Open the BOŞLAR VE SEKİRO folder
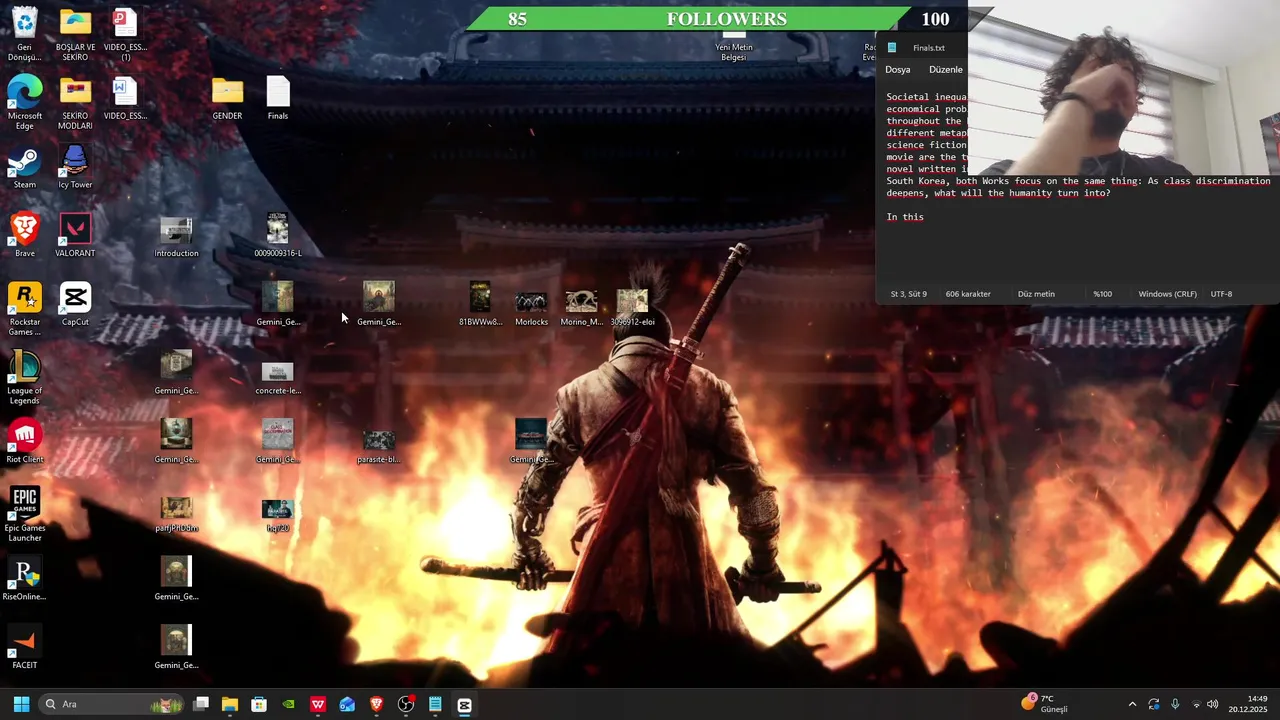This screenshot has height=720, width=1280. 75,34
